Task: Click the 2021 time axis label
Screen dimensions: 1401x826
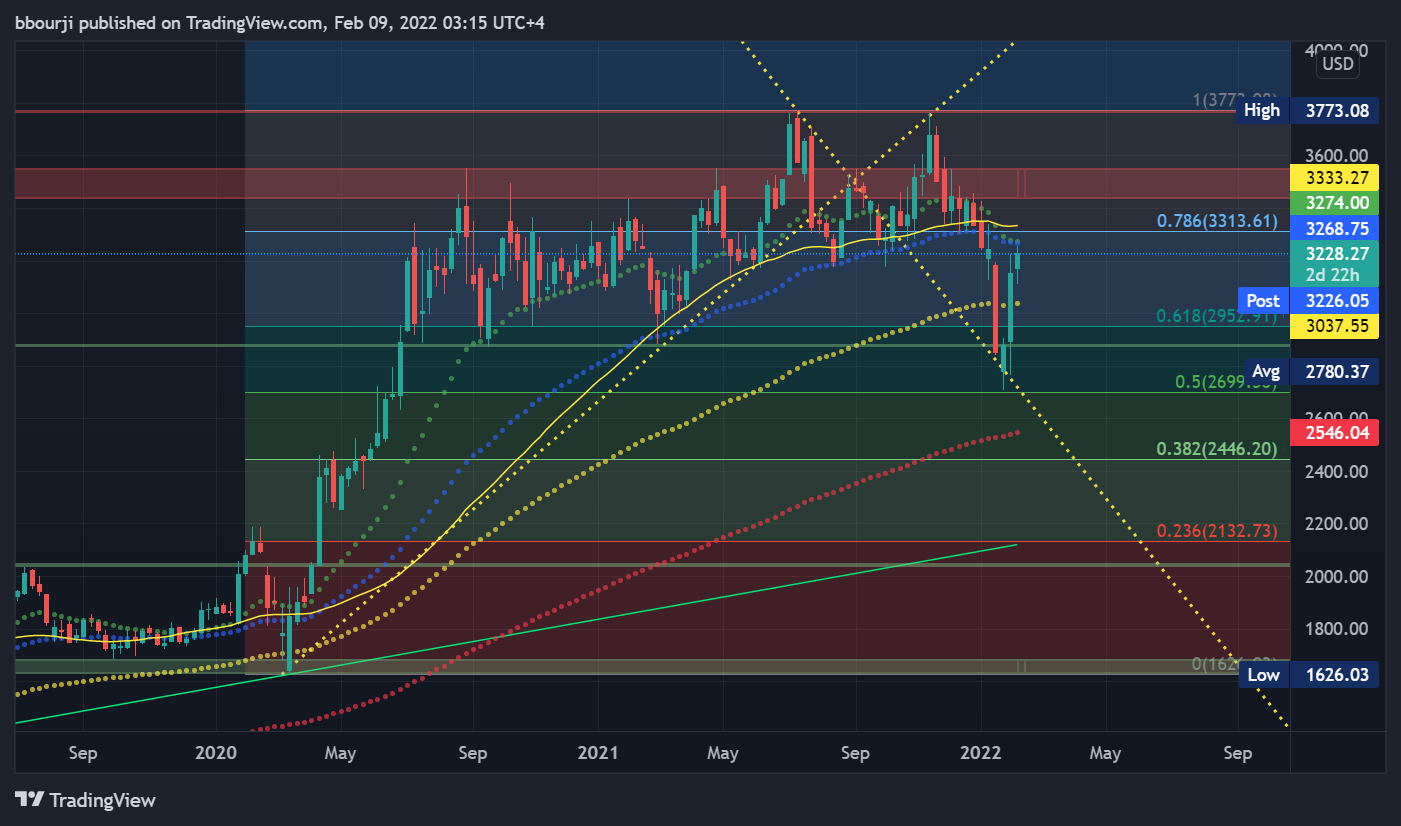Action: [597, 753]
